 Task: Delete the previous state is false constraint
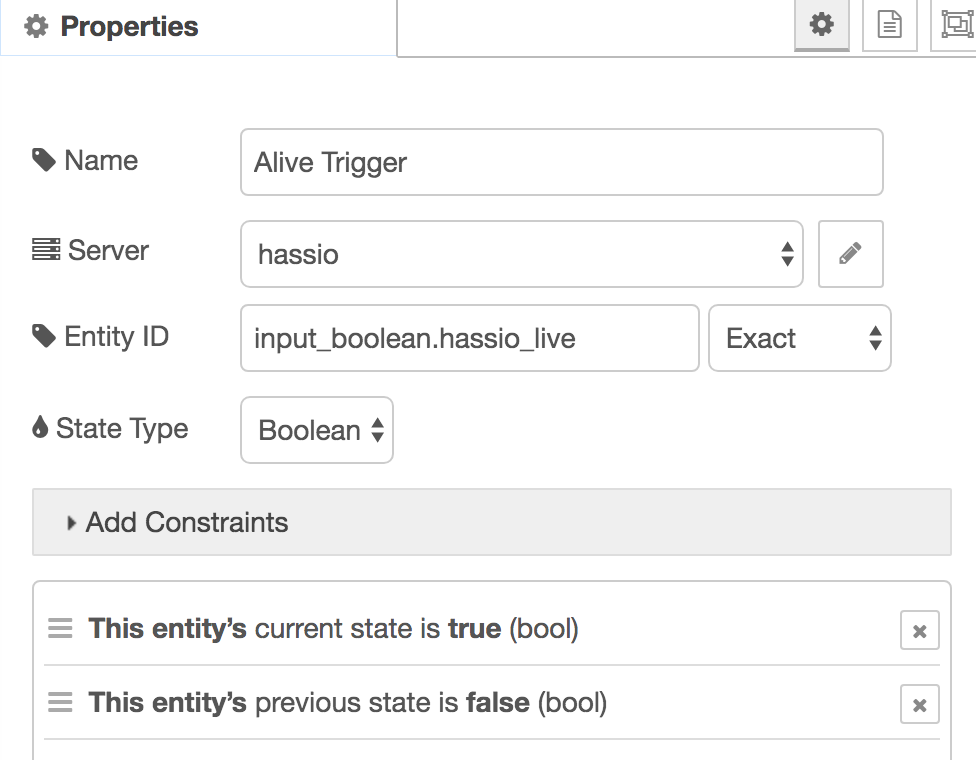(919, 705)
